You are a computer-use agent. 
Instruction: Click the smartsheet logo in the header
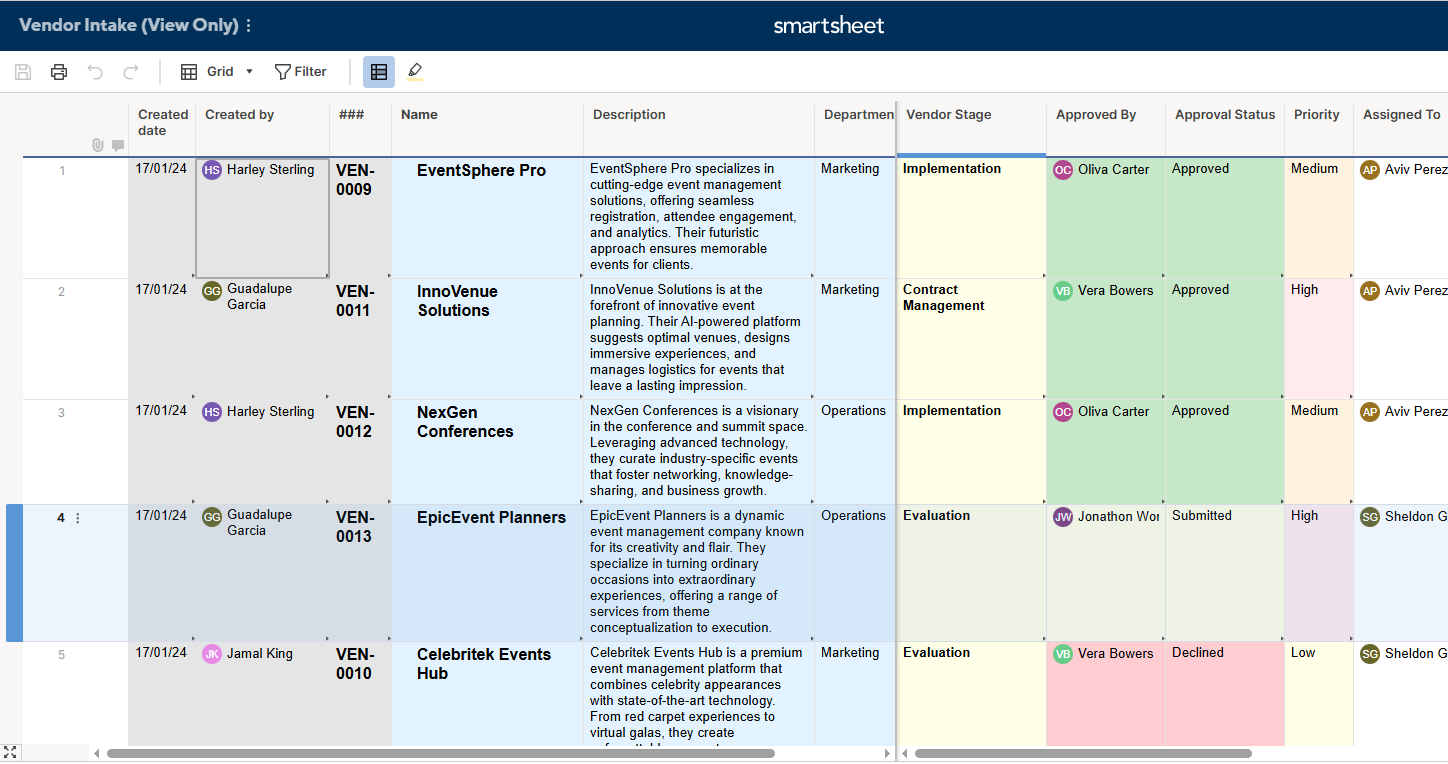point(829,26)
